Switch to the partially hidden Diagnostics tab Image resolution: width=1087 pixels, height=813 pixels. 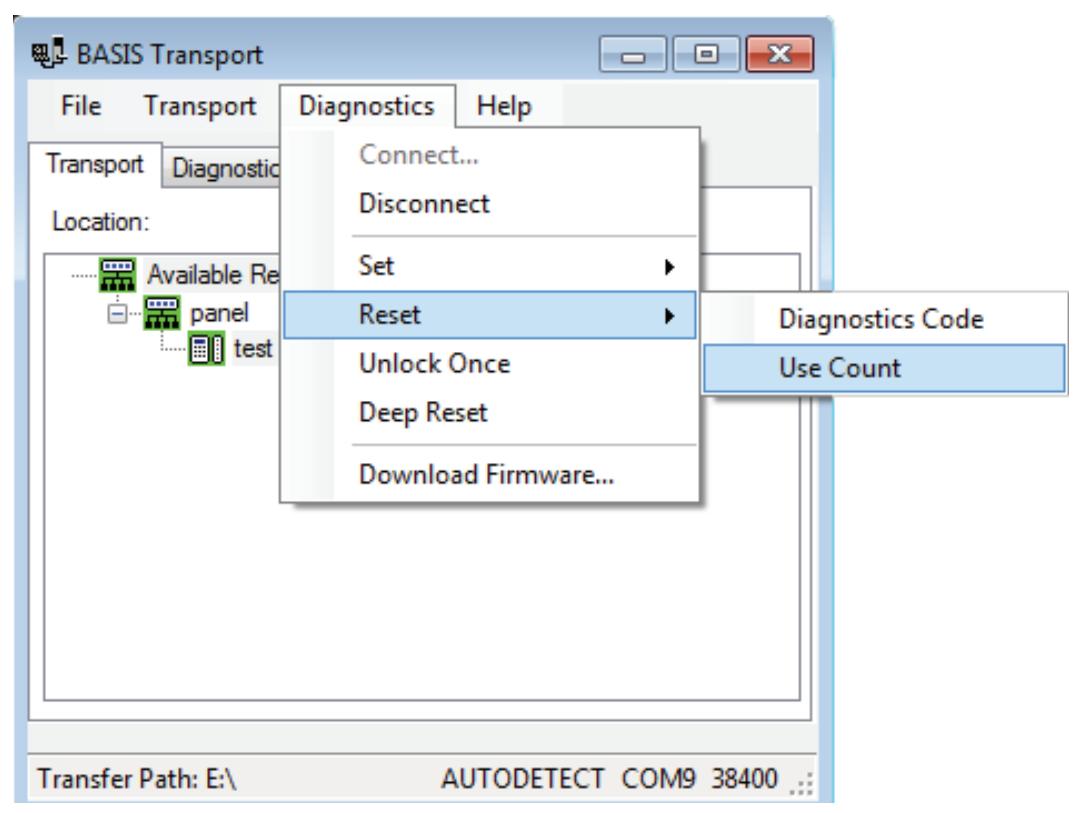point(222,168)
